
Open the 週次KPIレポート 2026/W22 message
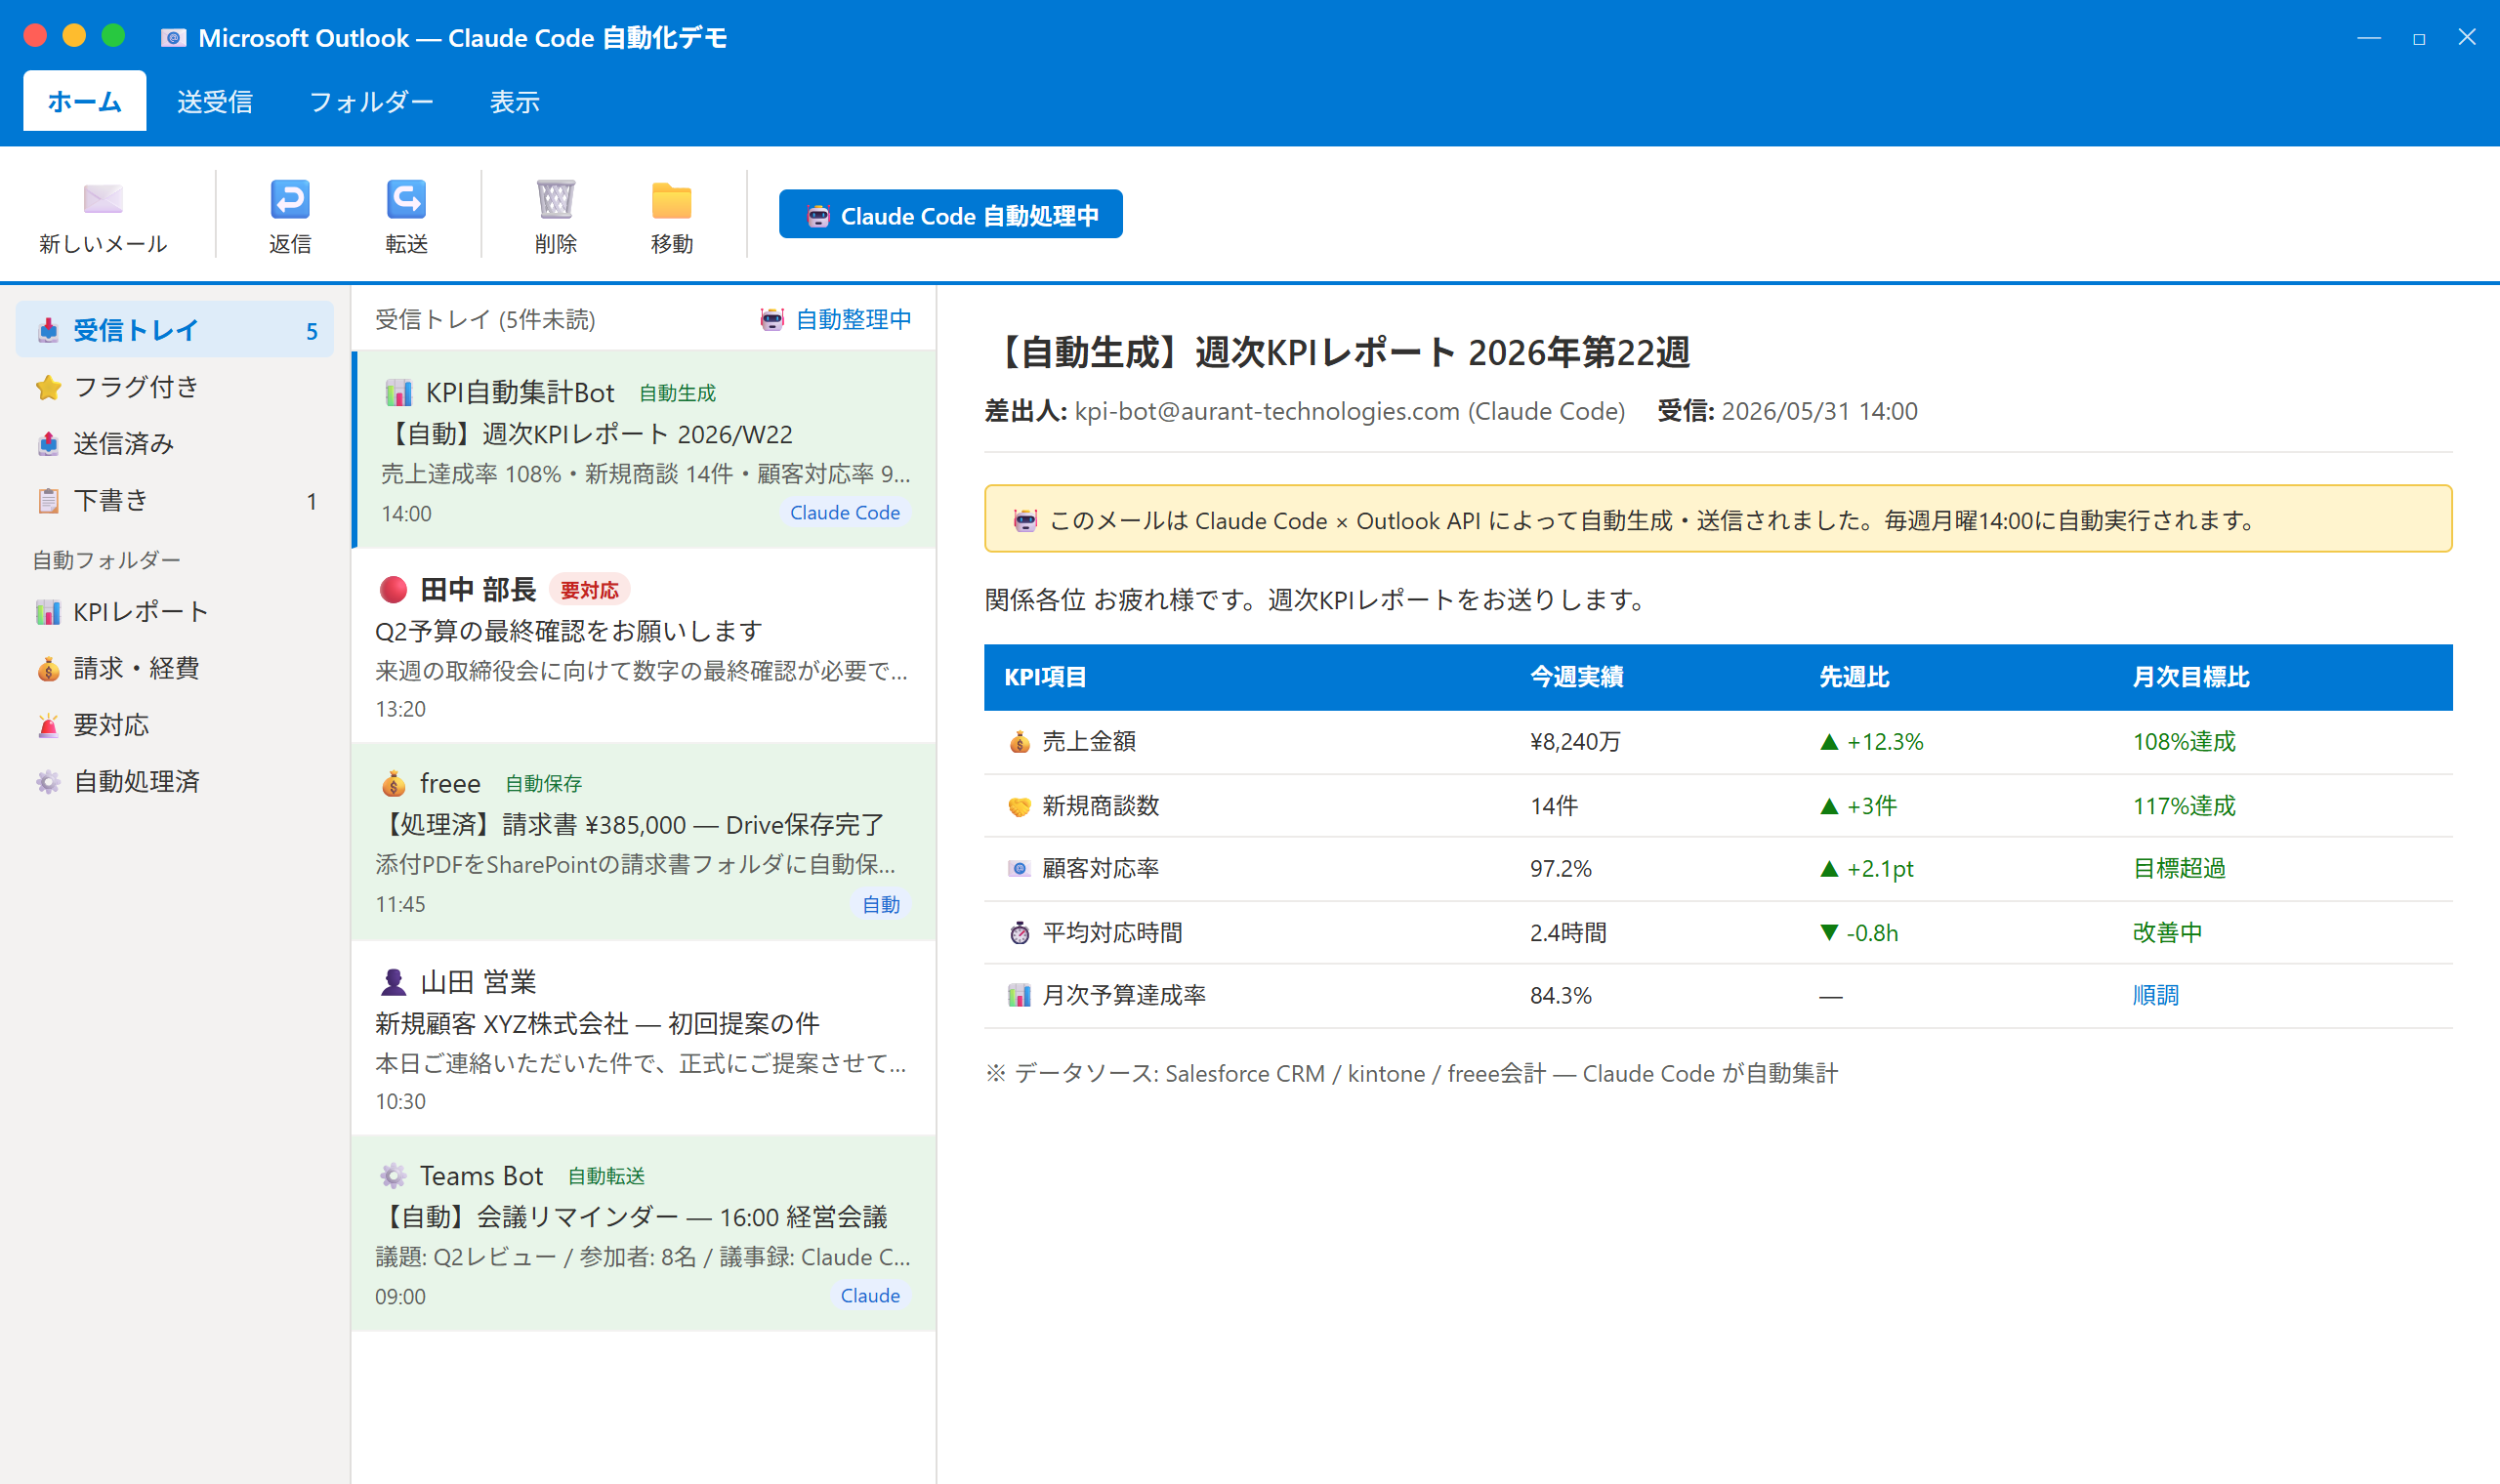(644, 450)
